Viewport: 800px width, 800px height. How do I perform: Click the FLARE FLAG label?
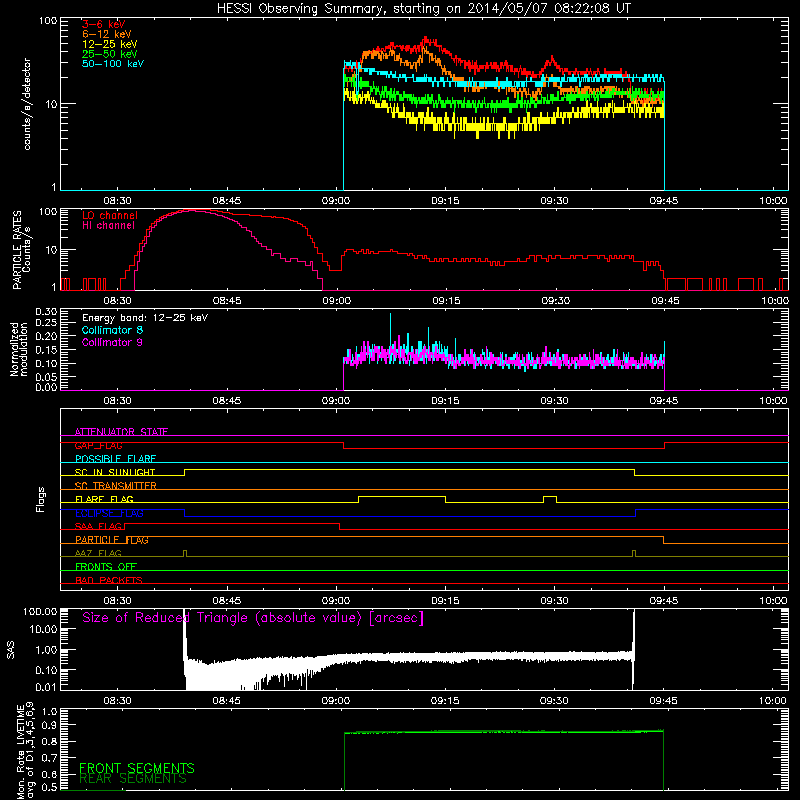pyautogui.click(x=104, y=499)
